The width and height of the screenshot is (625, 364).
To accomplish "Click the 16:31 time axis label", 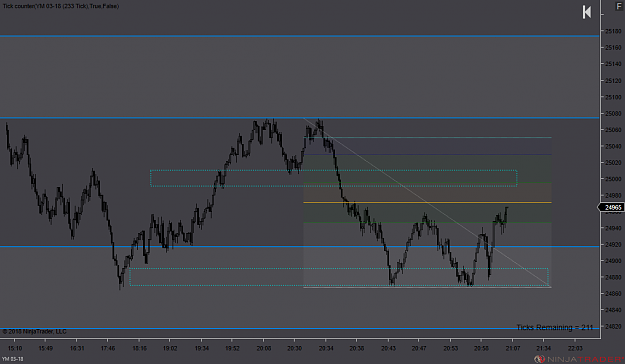I will click(77, 348).
